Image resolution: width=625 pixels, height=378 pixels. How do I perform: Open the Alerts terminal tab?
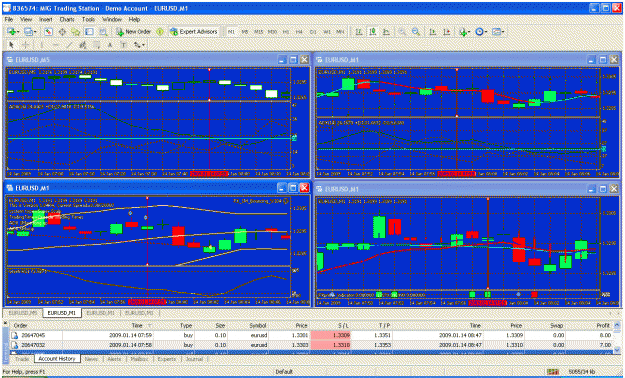tap(114, 359)
